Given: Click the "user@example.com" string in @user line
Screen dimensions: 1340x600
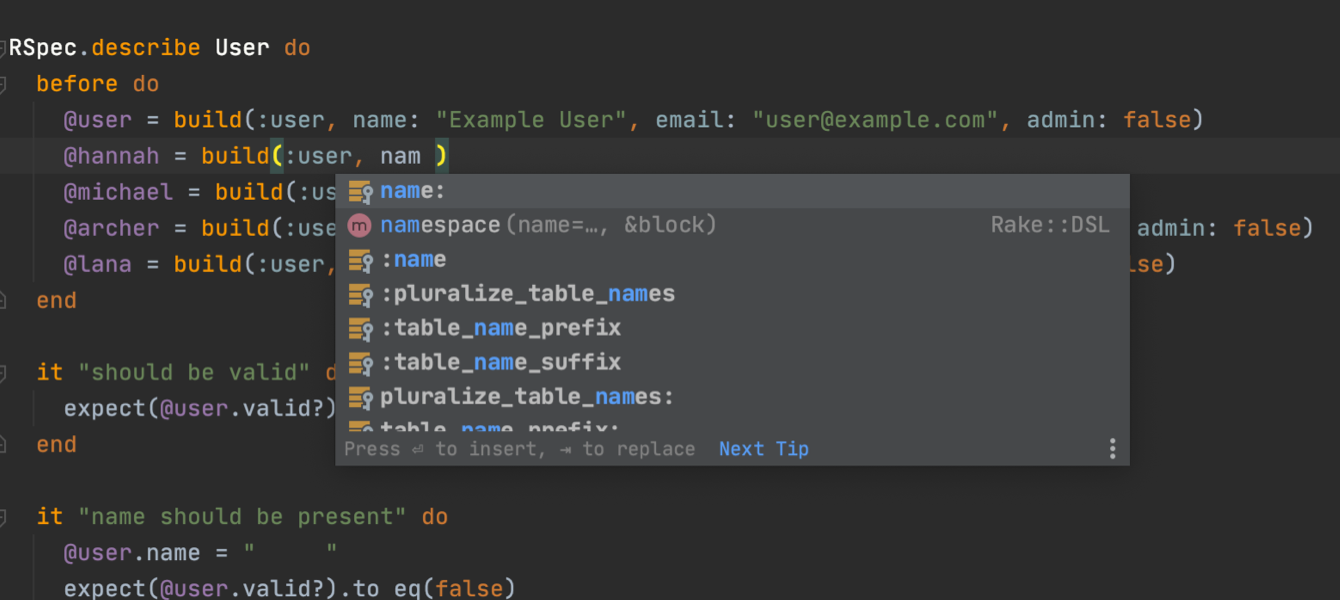Looking at the screenshot, I should [x=875, y=120].
